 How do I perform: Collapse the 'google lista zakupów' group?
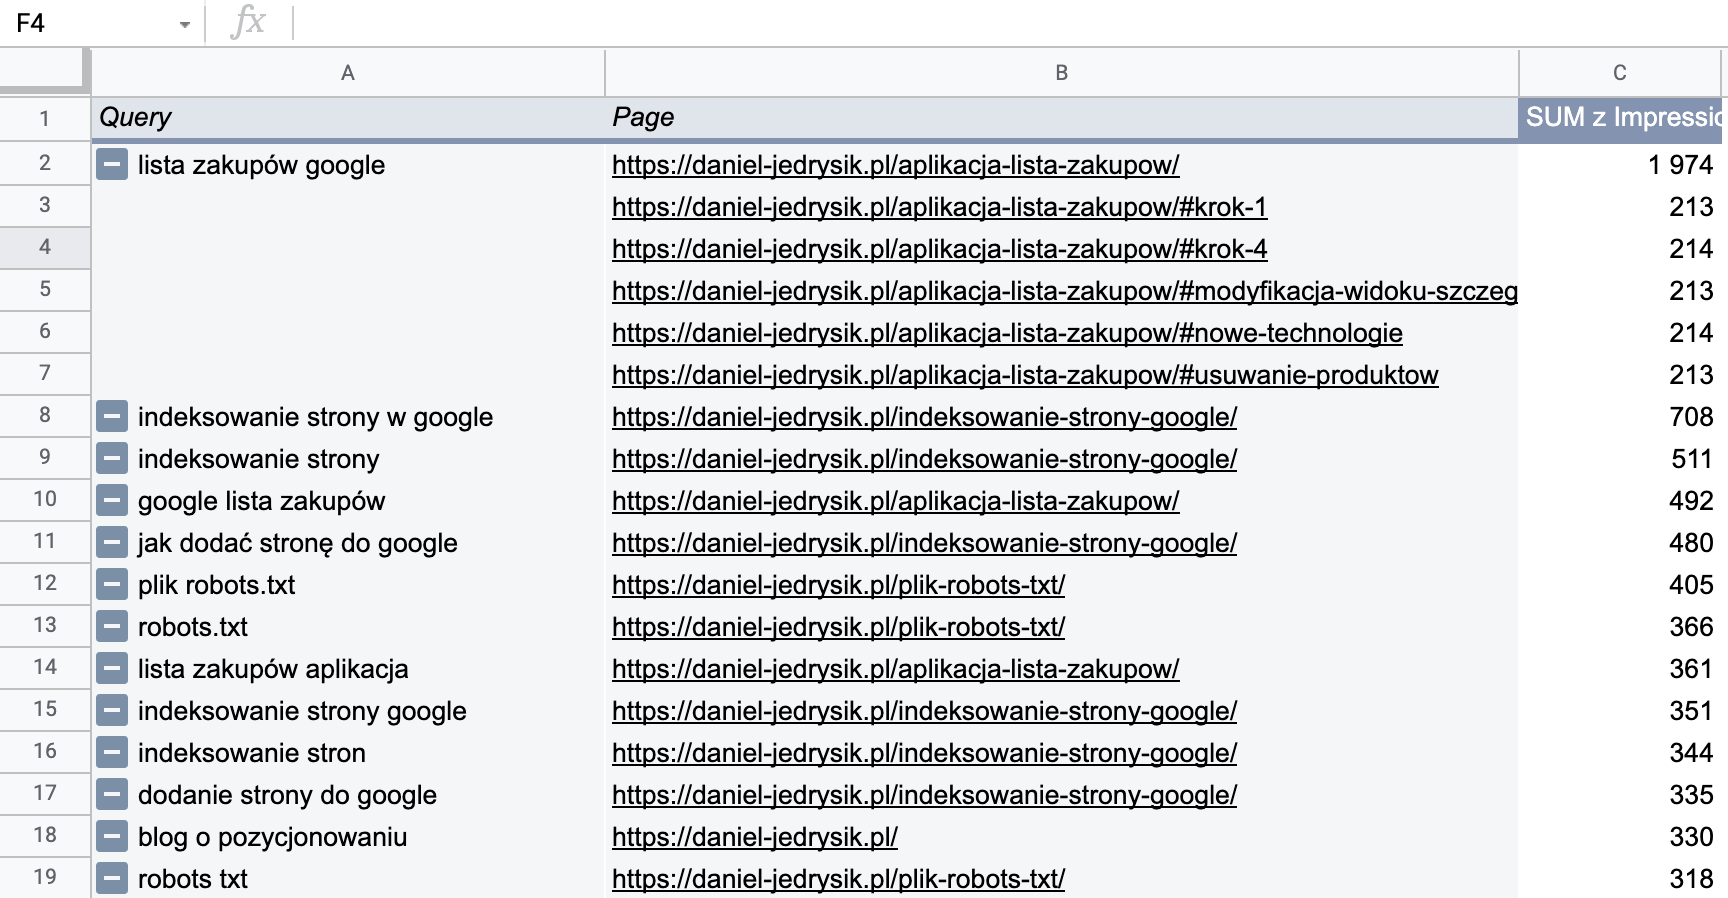coord(112,500)
